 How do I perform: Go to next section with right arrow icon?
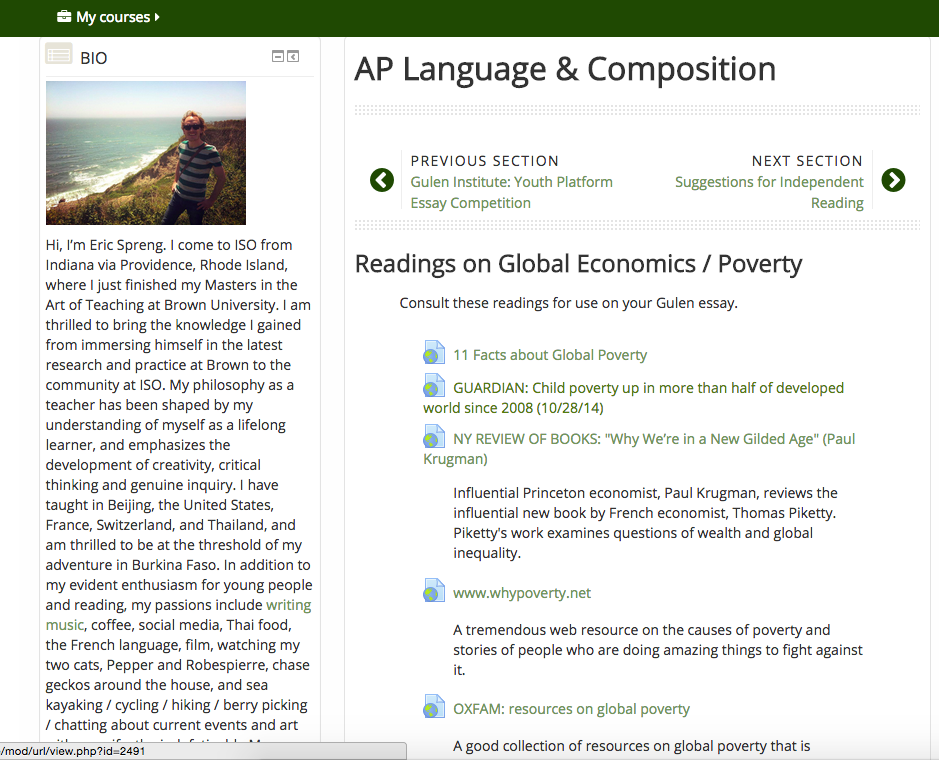tap(893, 180)
